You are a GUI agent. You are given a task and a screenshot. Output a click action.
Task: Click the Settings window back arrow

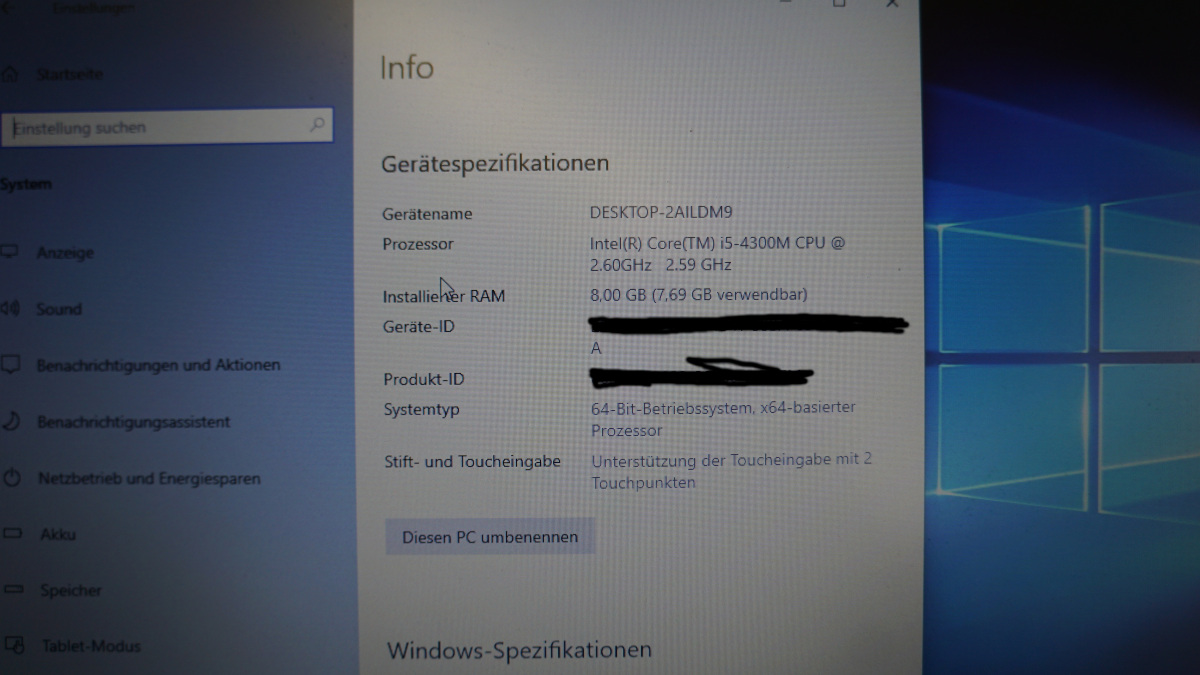coord(10,7)
